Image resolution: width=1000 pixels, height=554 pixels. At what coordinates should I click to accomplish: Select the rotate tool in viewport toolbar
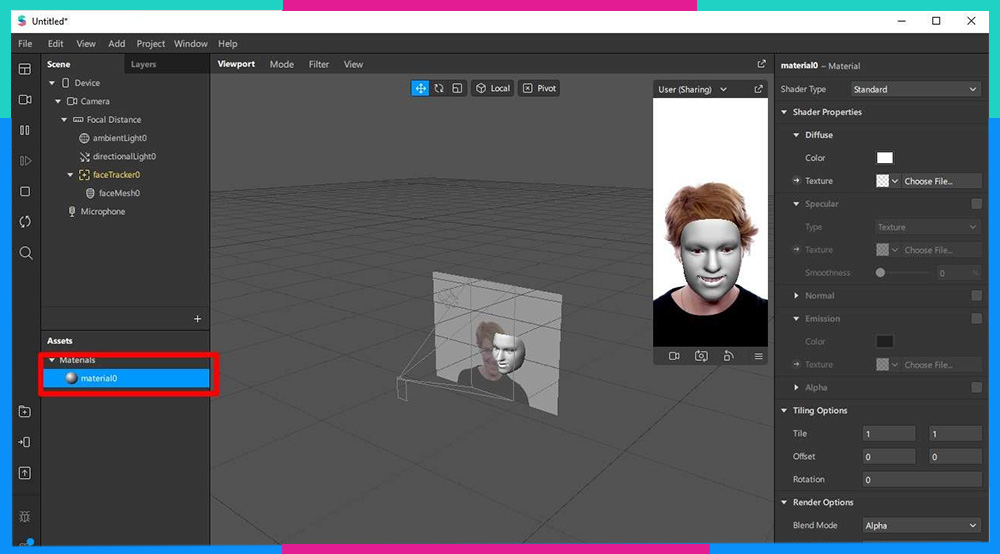[439, 89]
